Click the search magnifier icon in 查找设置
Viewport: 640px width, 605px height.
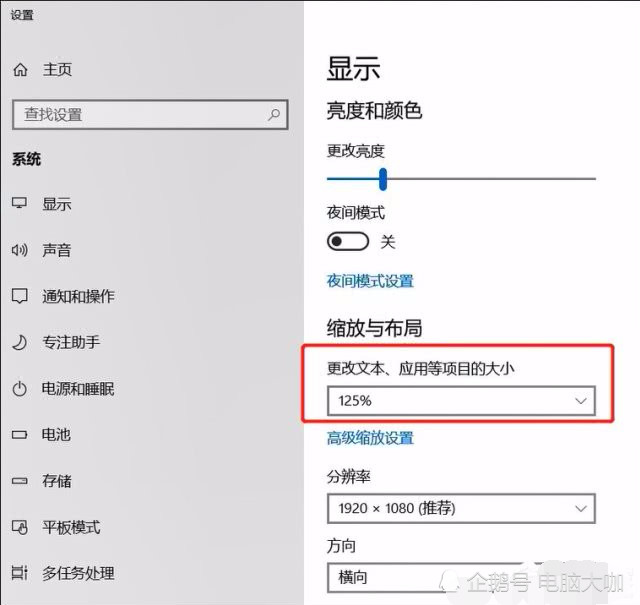point(274,115)
